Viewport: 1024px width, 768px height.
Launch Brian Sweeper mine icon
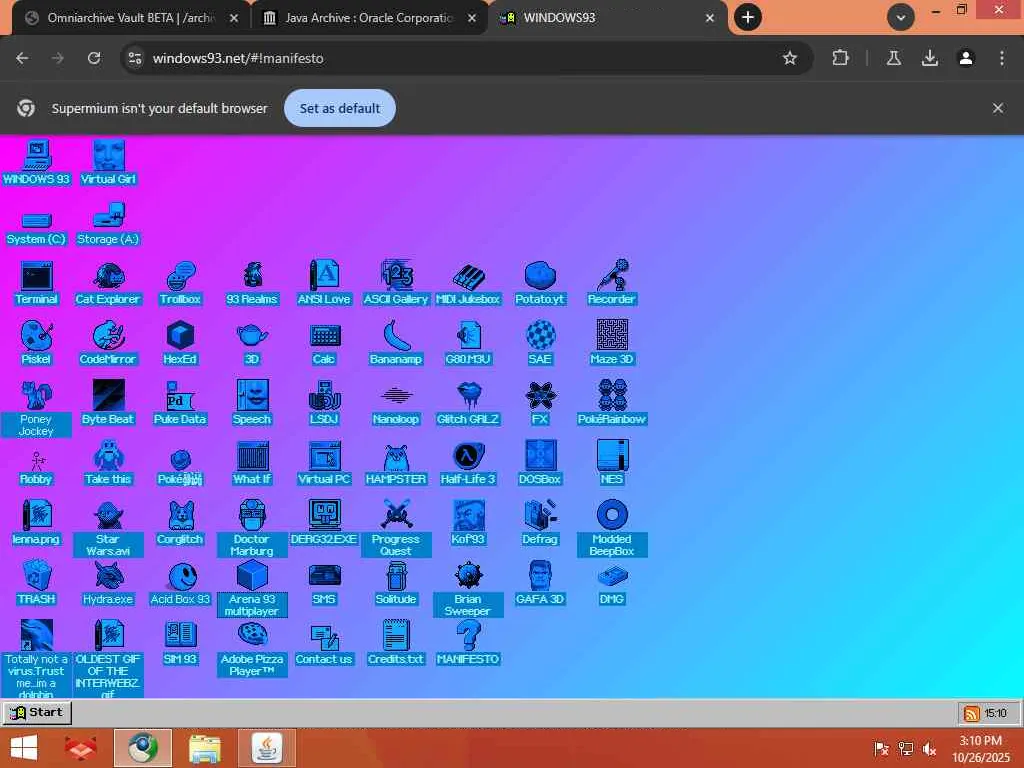pyautogui.click(x=468, y=589)
